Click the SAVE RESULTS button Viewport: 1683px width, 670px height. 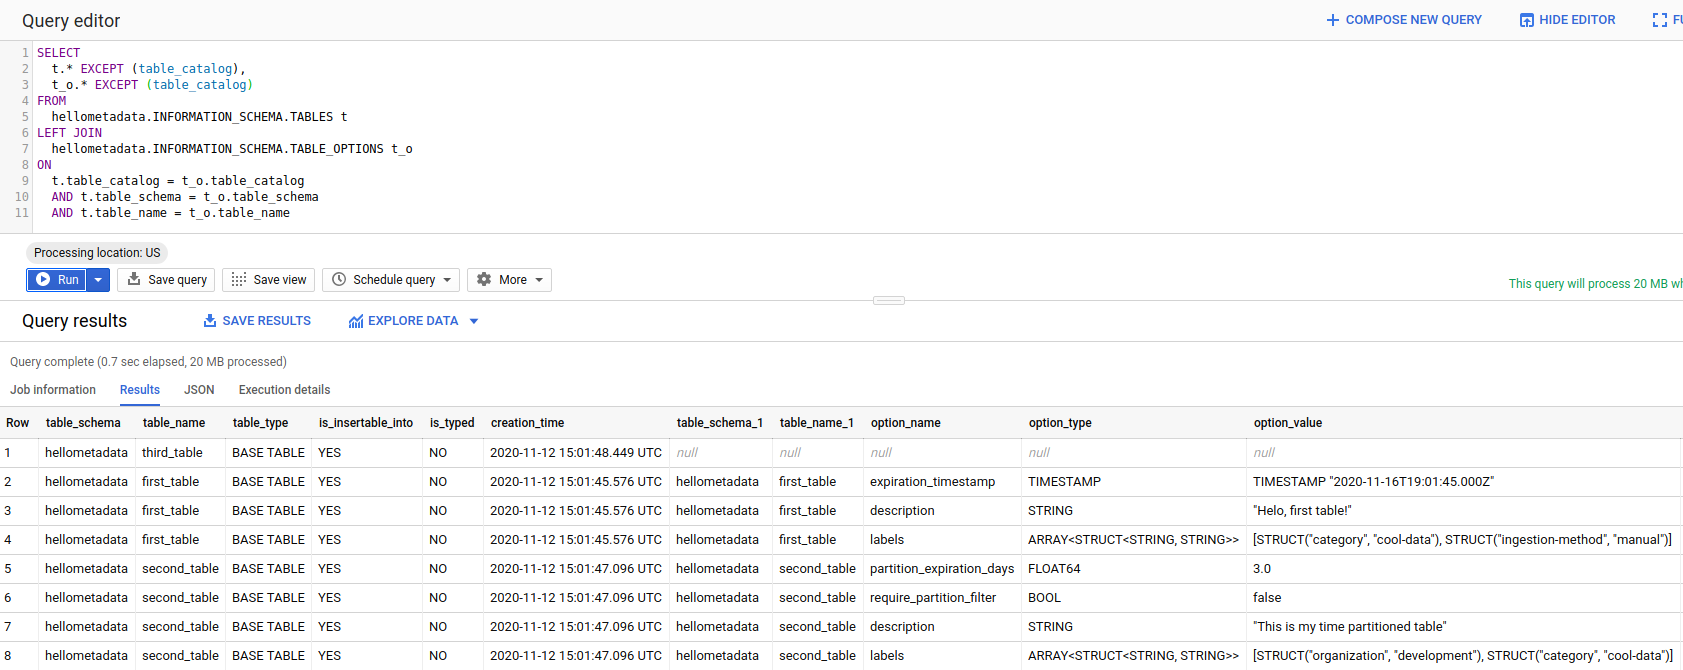coord(257,321)
